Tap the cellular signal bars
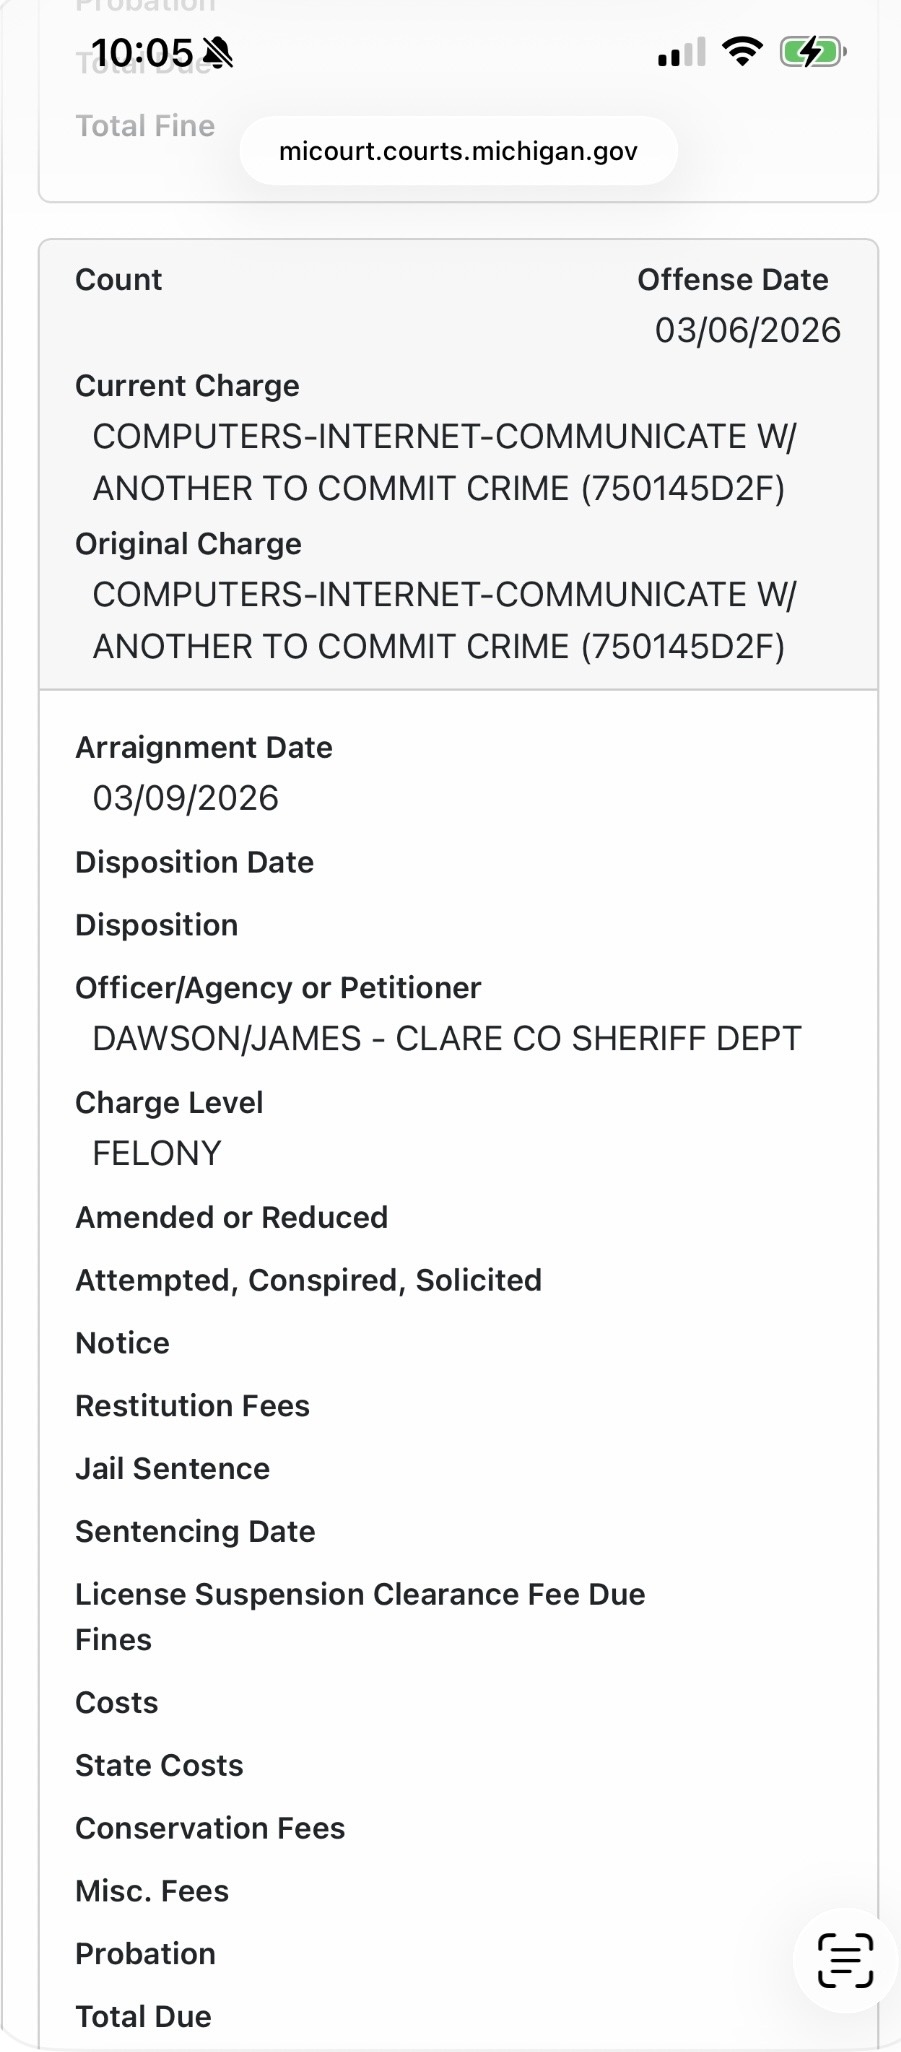The width and height of the screenshot is (901, 2052). (x=681, y=52)
